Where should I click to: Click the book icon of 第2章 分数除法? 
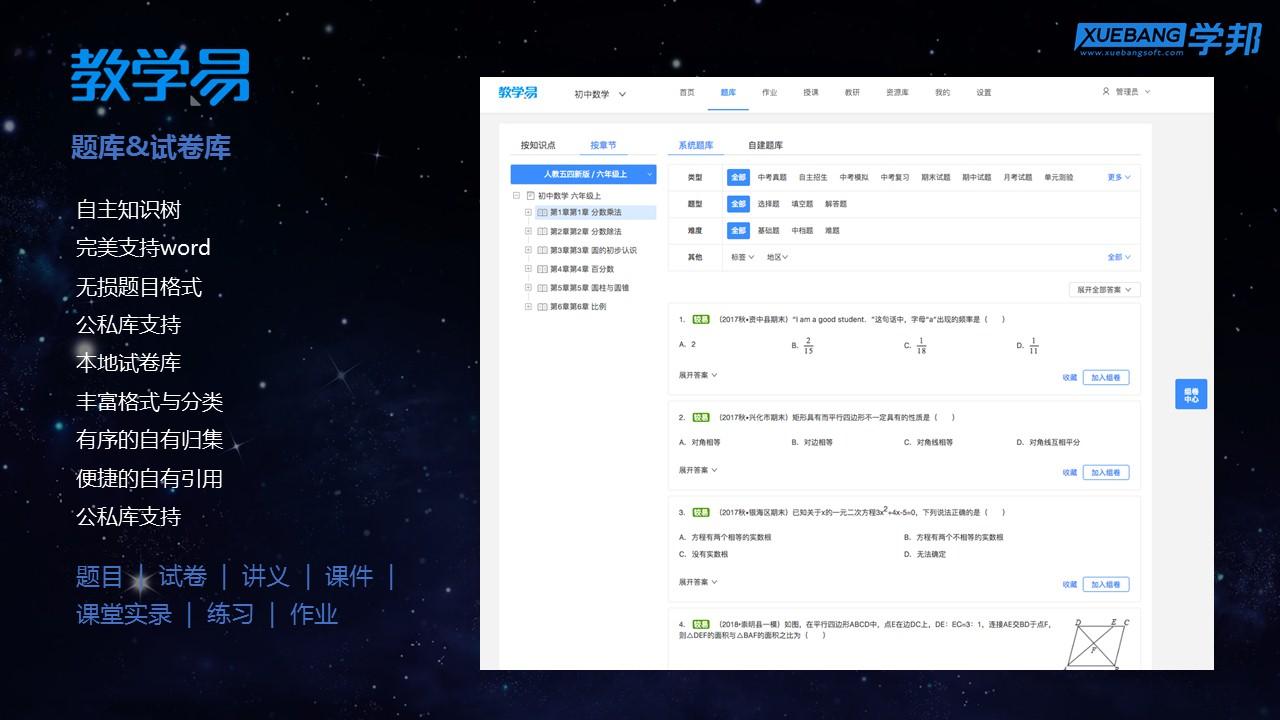[x=542, y=231]
